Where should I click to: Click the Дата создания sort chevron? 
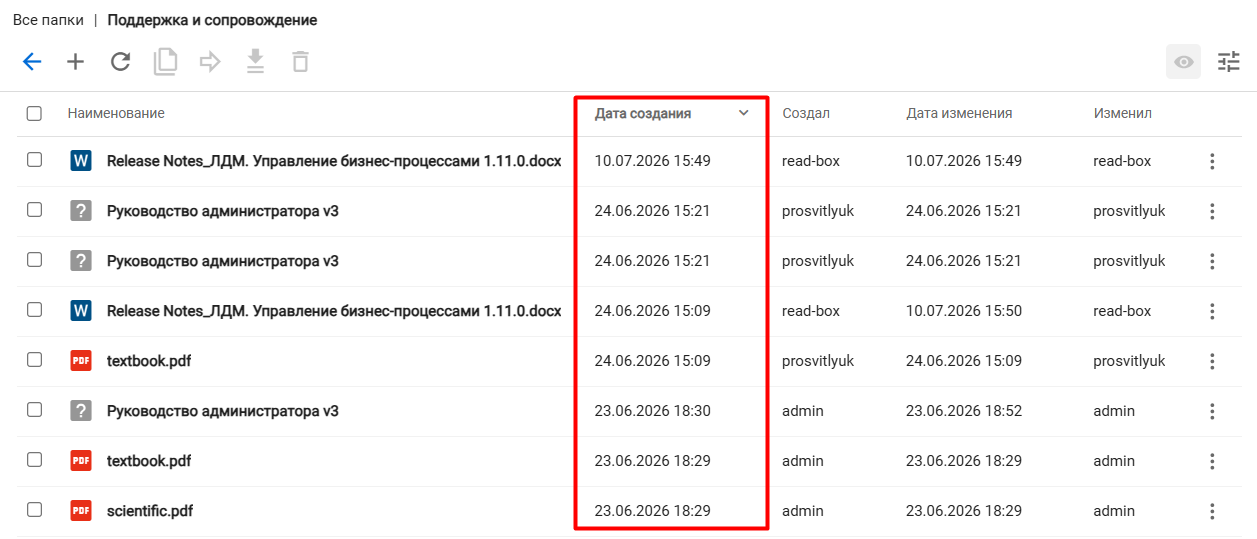pyautogui.click(x=743, y=113)
